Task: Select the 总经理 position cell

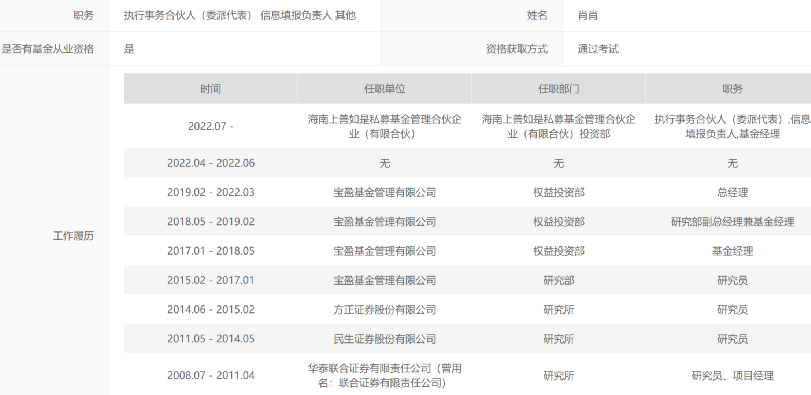Action: pyautogui.click(x=732, y=192)
